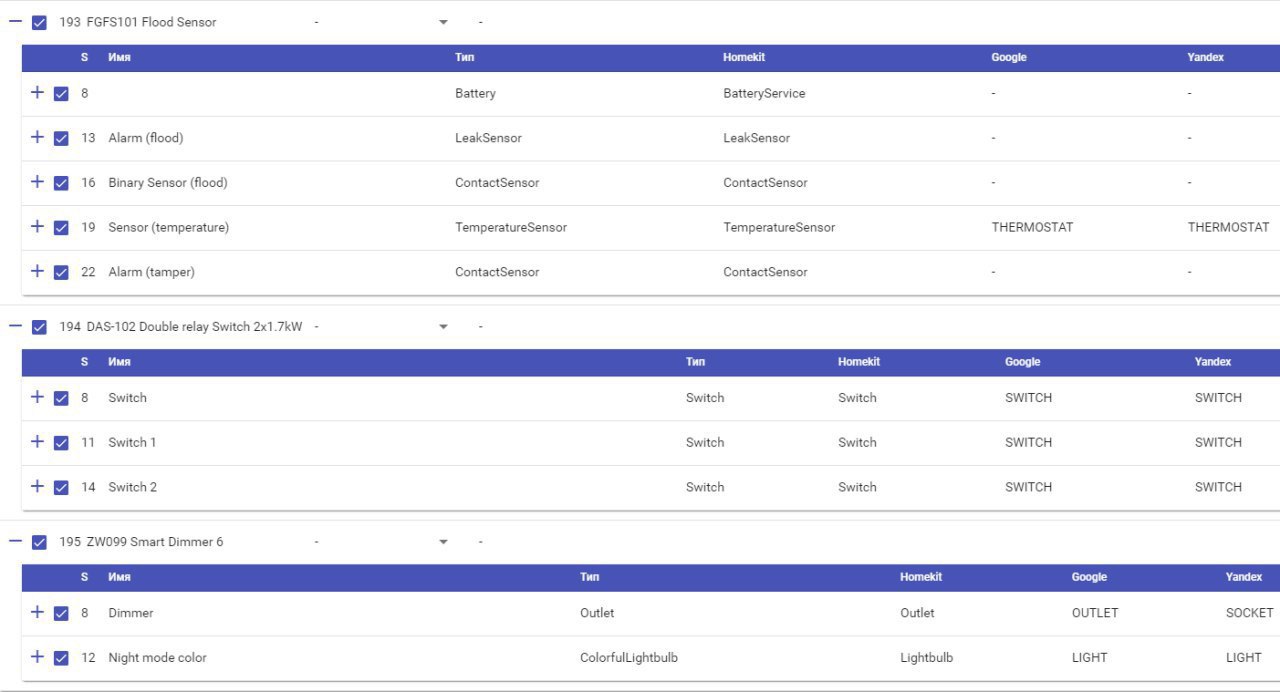
Task: Select Switch 2 name text
Action: 133,487
